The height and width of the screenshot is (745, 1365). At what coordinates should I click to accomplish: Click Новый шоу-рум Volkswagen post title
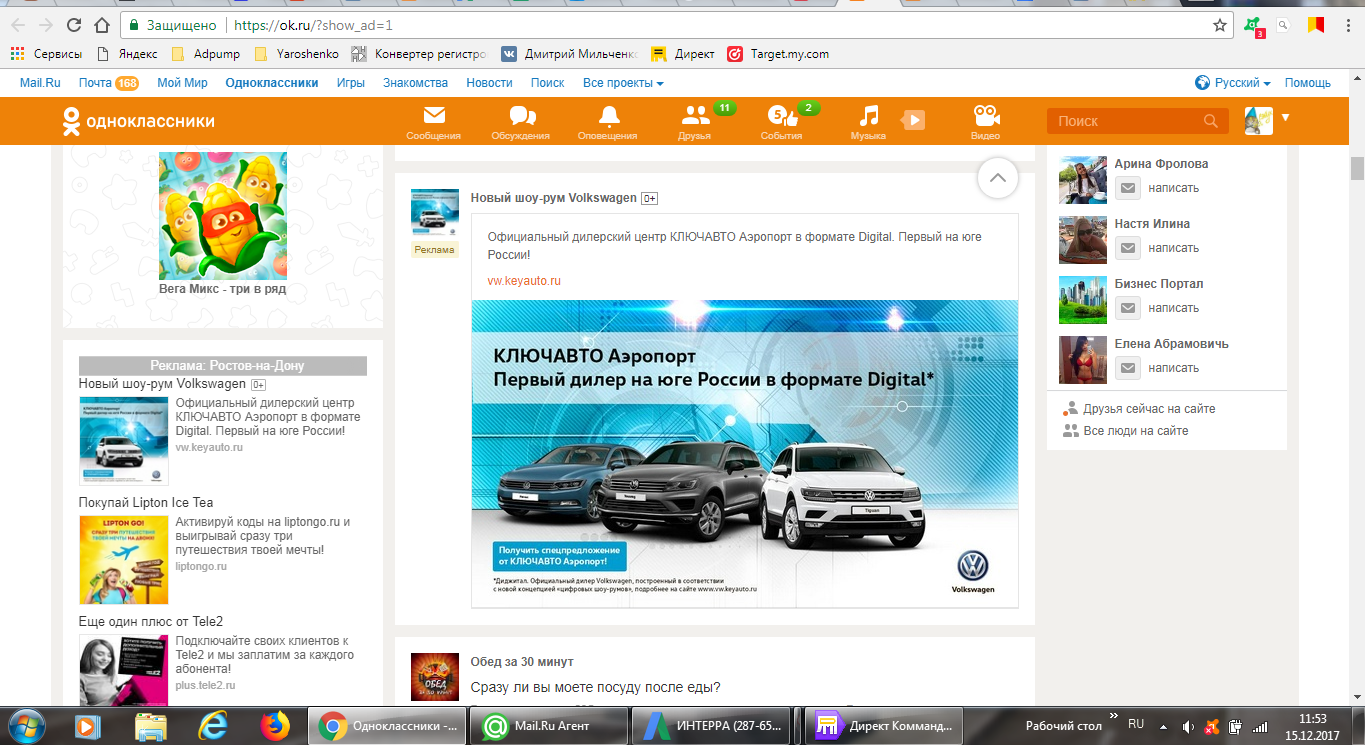click(553, 198)
